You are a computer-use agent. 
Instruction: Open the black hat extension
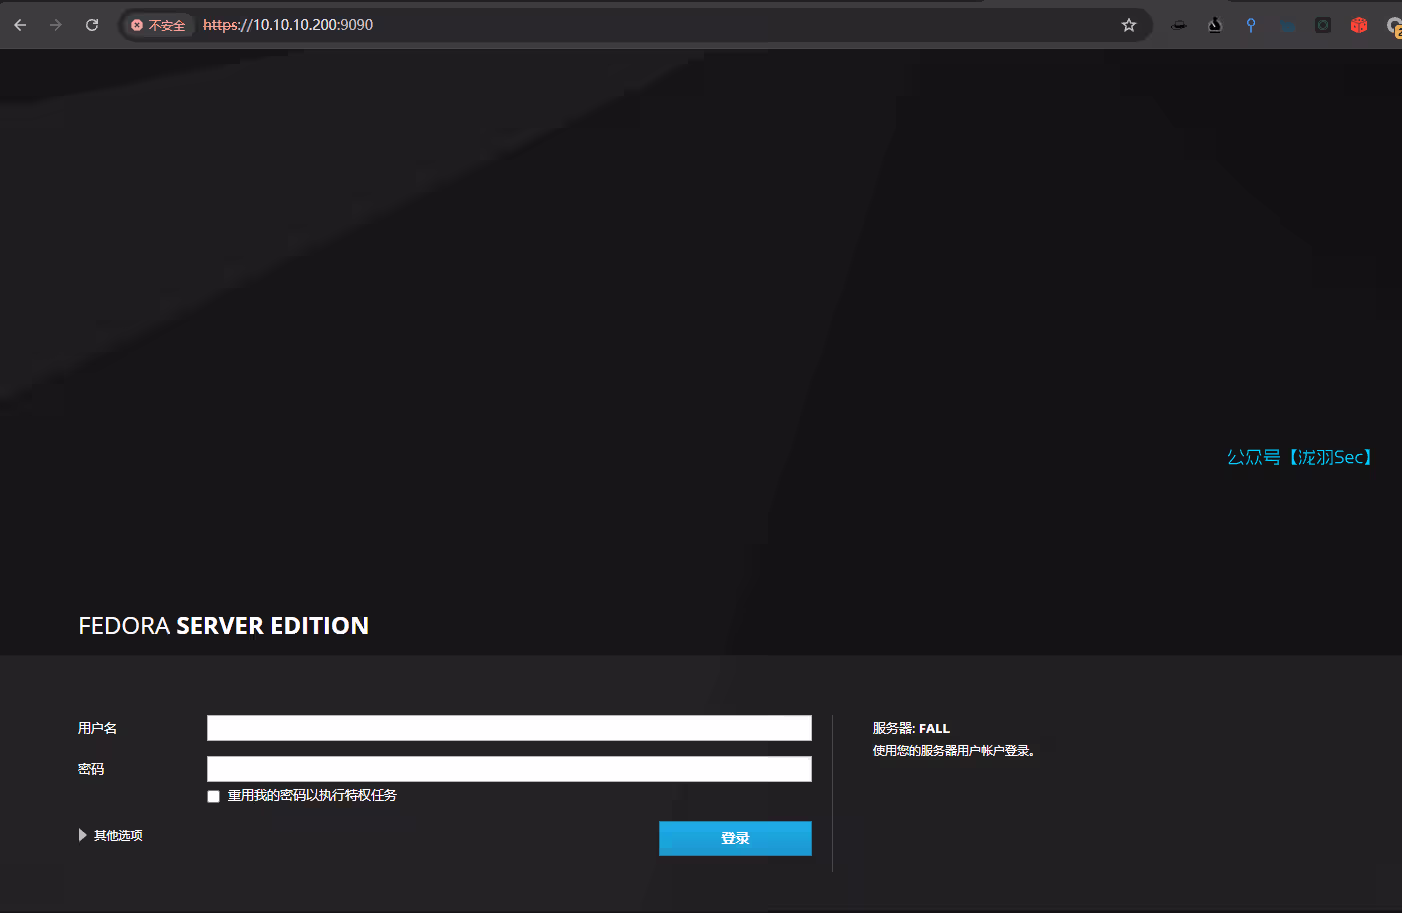click(1179, 25)
